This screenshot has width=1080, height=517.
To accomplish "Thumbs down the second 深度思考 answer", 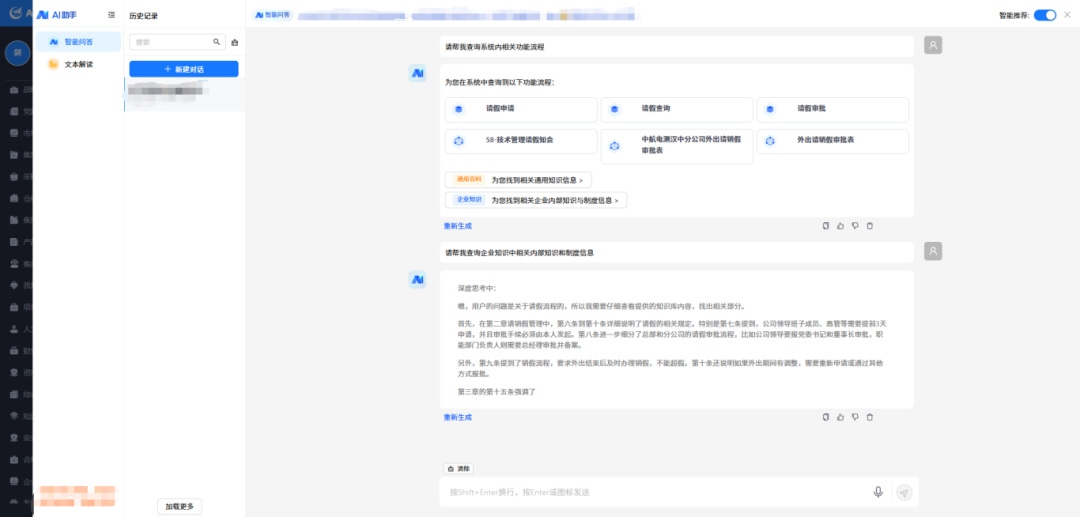I will point(855,417).
